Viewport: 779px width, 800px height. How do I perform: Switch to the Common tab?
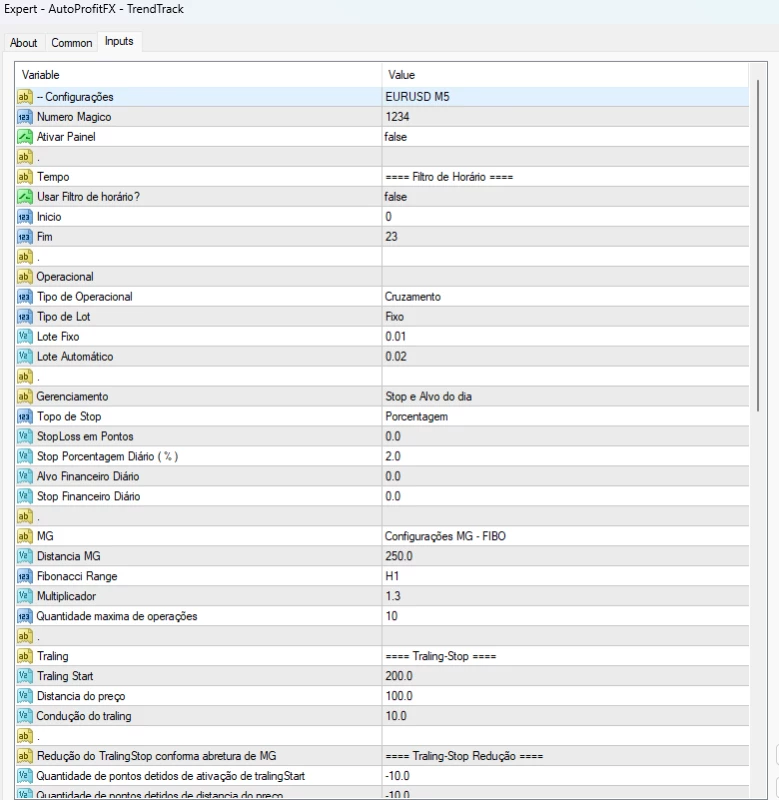[x=71, y=43]
